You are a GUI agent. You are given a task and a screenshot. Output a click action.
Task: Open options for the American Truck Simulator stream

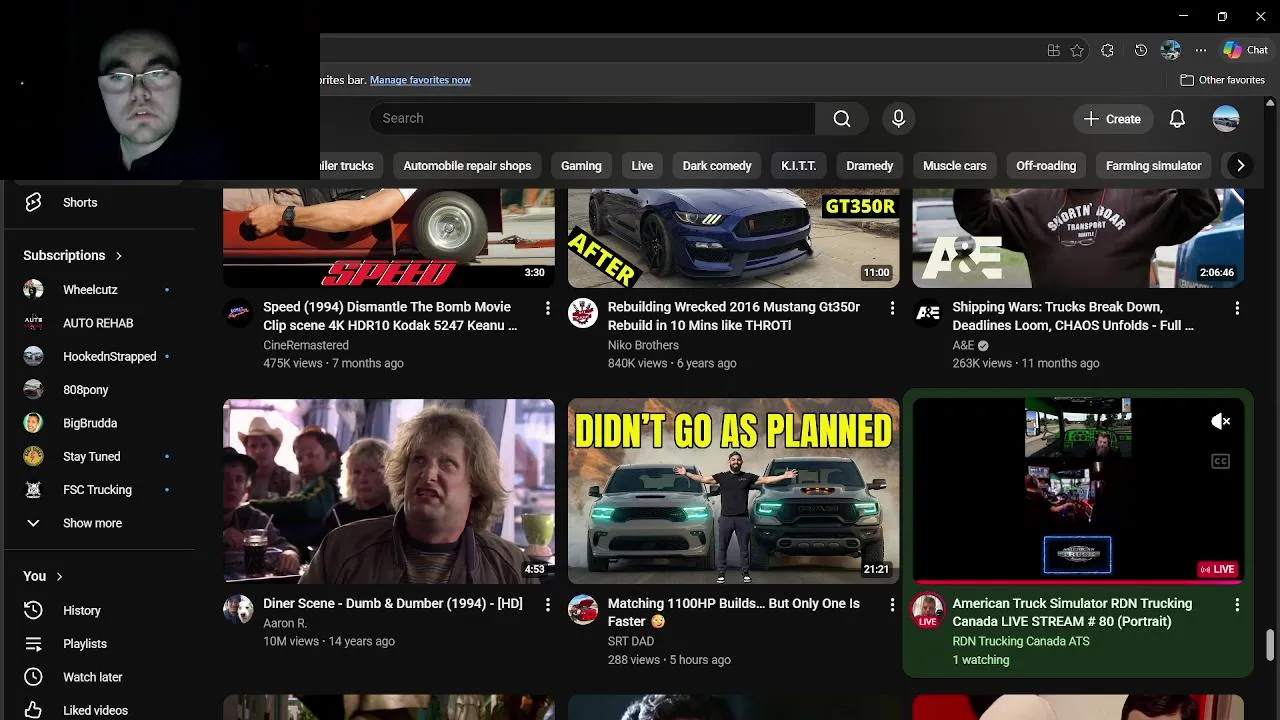(1237, 605)
